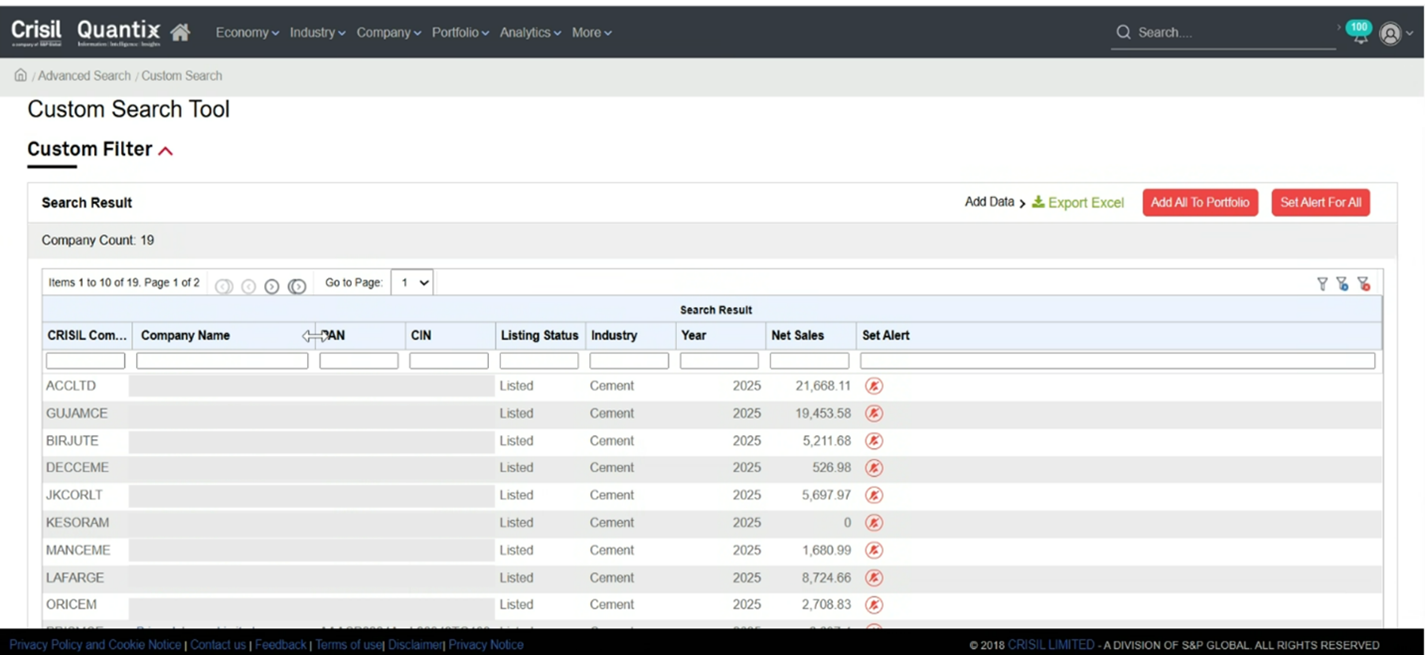The image size is (1425, 655).
Task: Jump to the last results page arrow
Action: pos(297,287)
